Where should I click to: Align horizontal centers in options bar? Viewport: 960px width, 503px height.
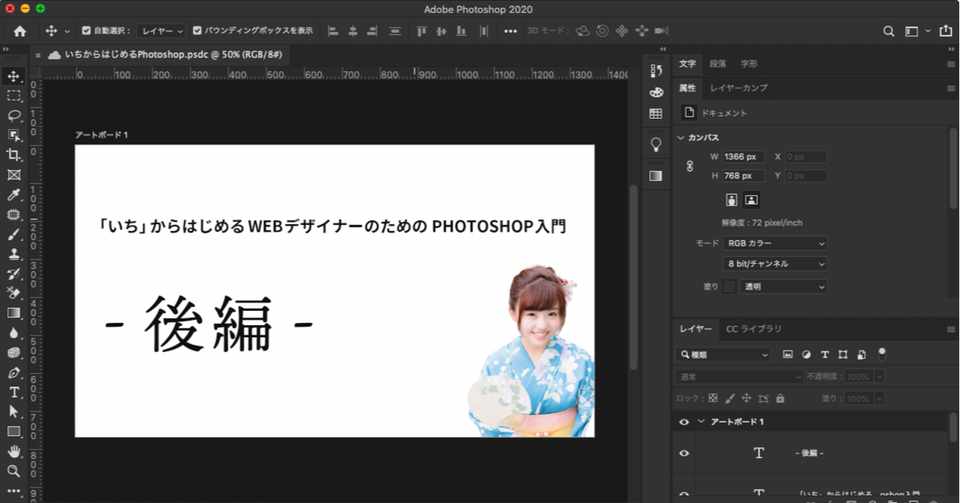pos(353,31)
